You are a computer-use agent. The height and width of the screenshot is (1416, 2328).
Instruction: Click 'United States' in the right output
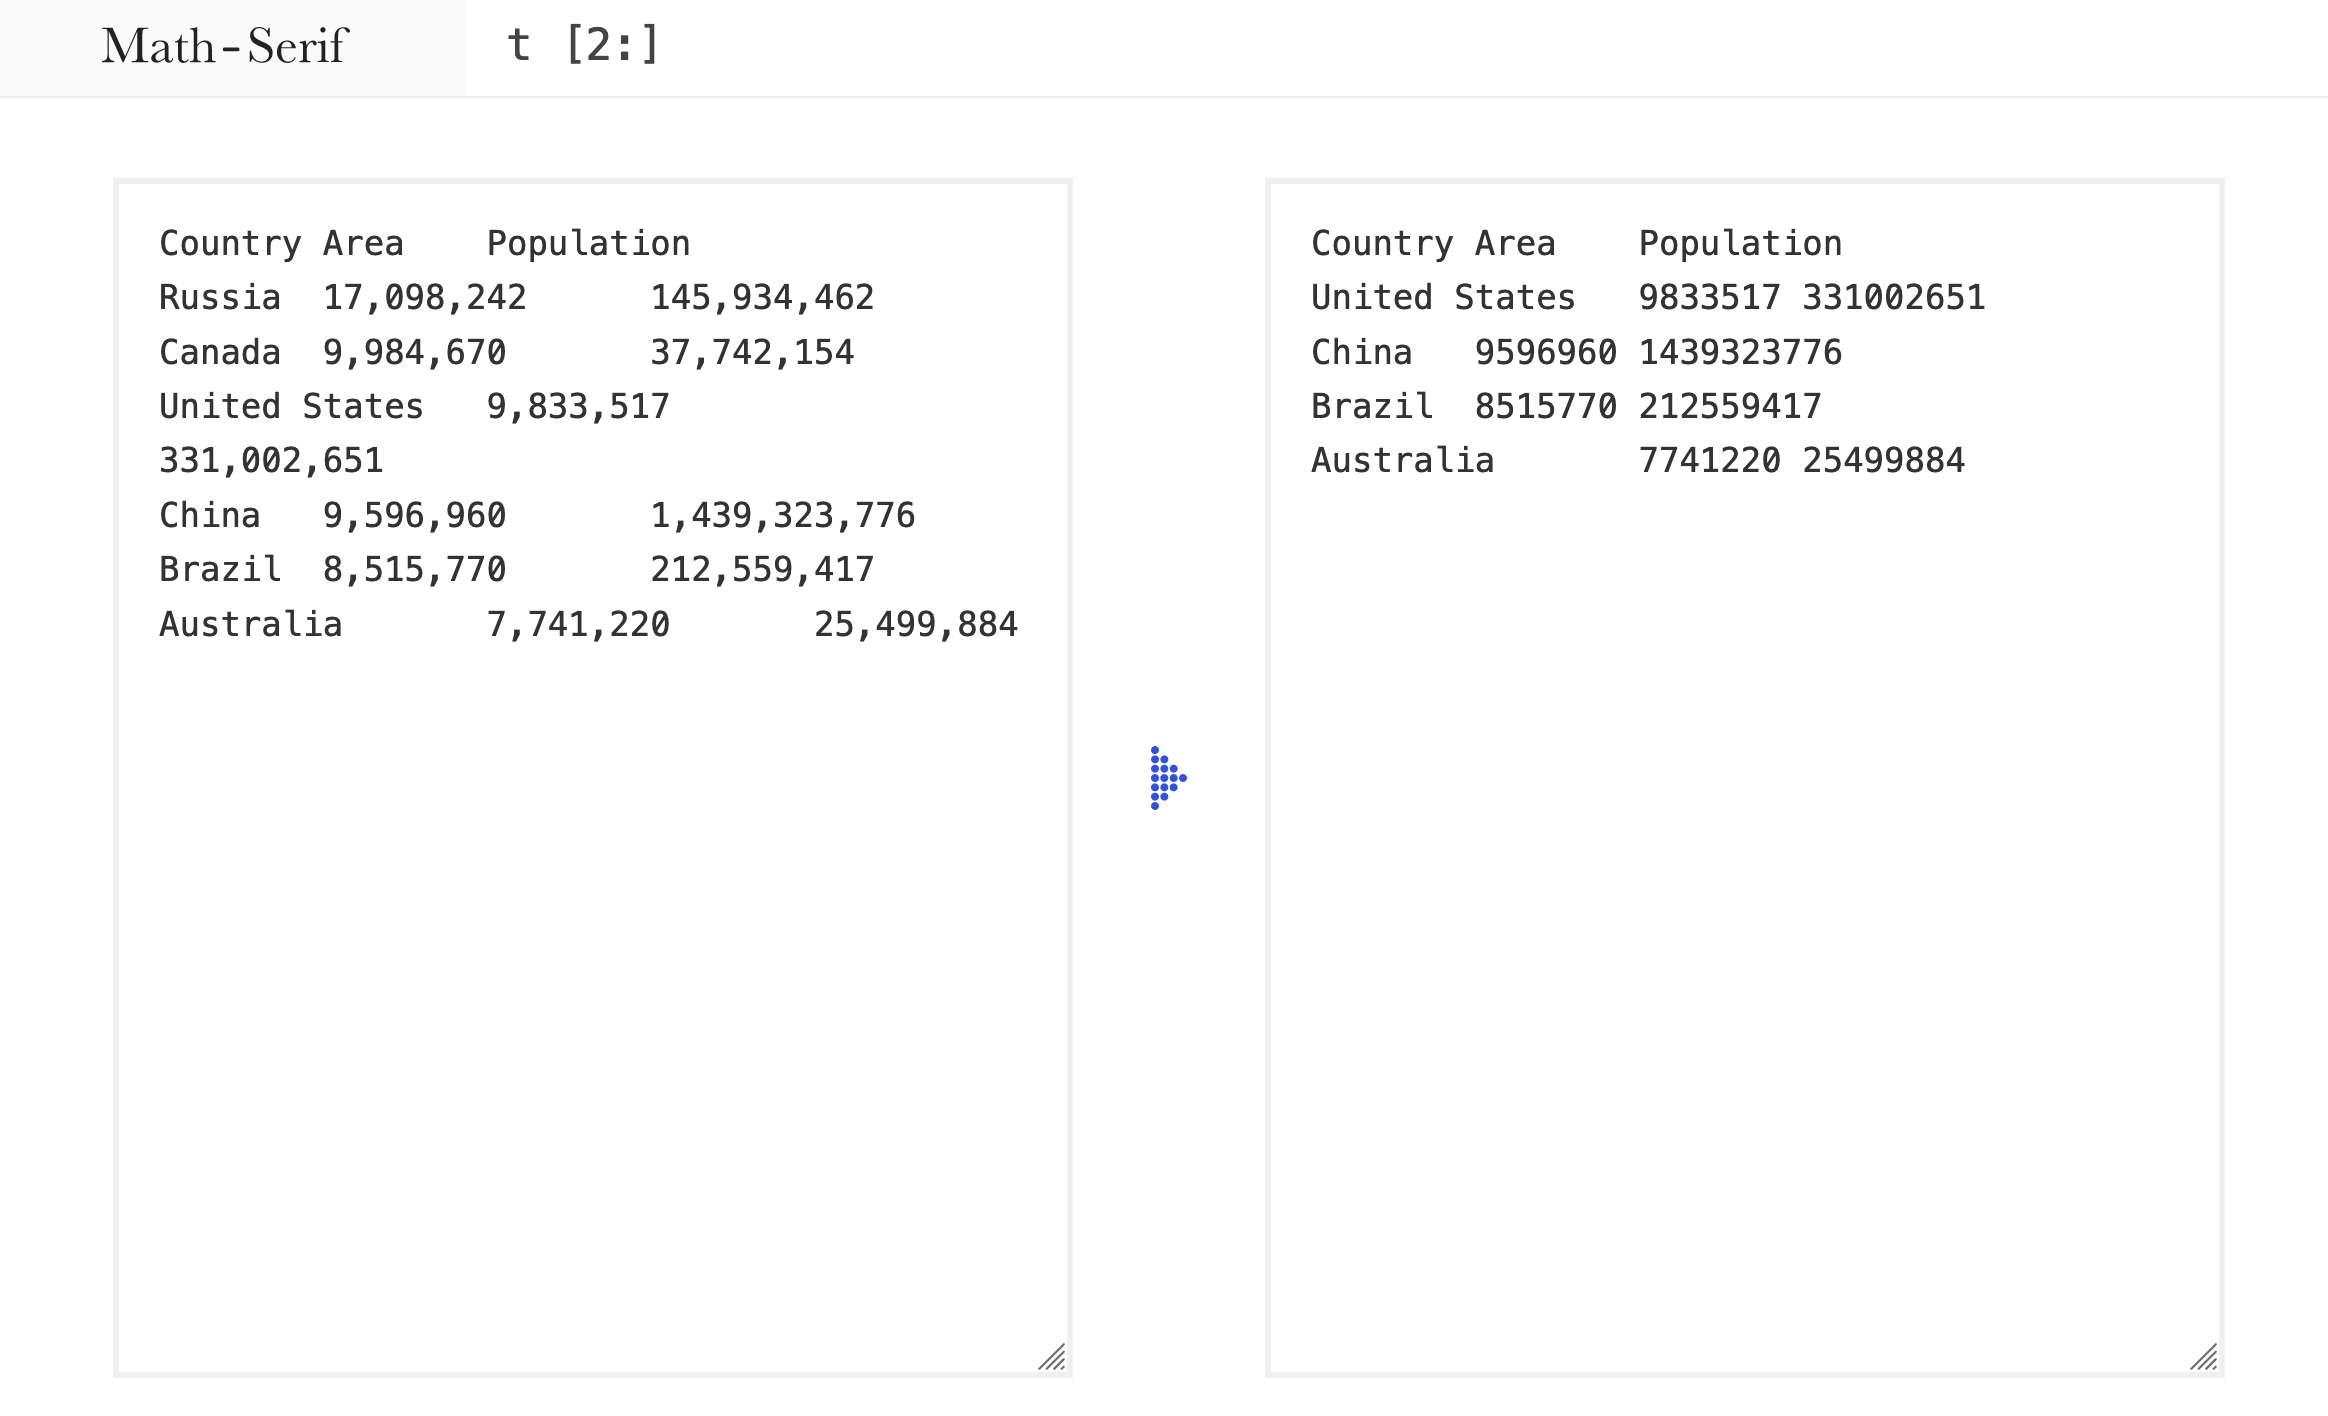[1443, 297]
